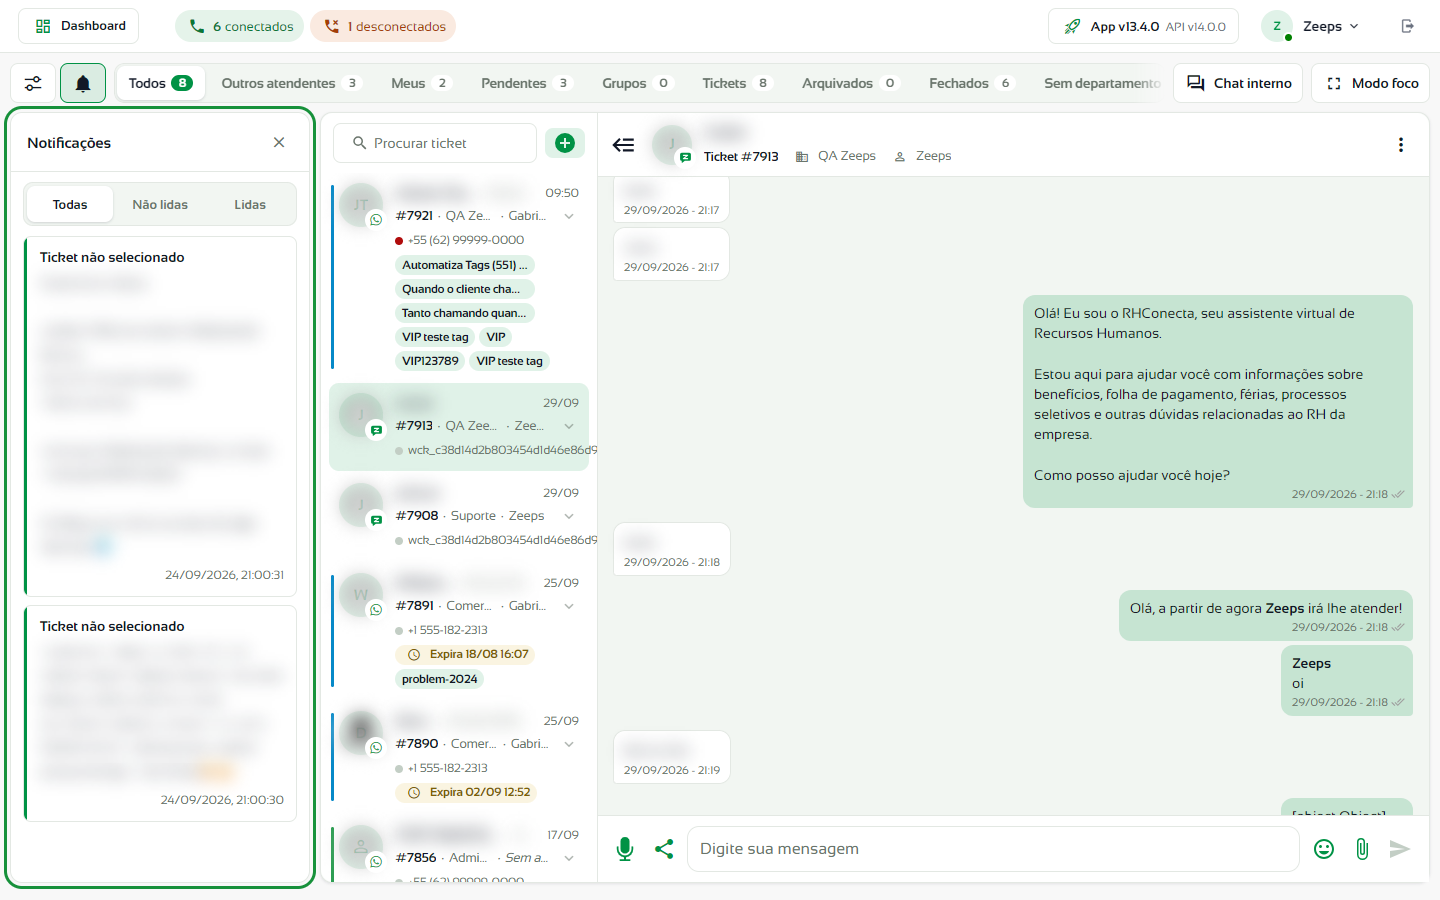This screenshot has height=900, width=1440.
Task: Open the emoji picker icon
Action: click(x=1324, y=849)
